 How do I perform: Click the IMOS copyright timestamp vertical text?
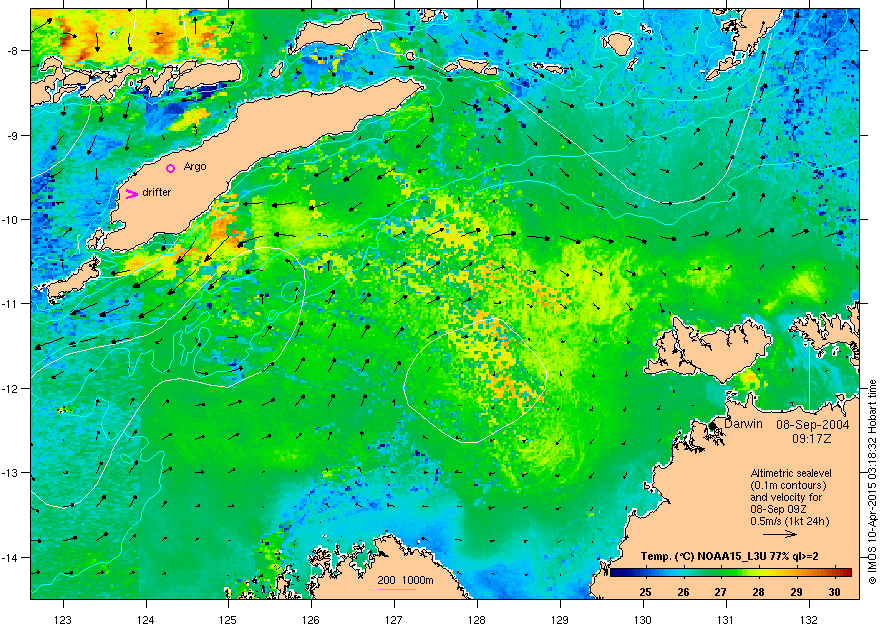(x=872, y=482)
